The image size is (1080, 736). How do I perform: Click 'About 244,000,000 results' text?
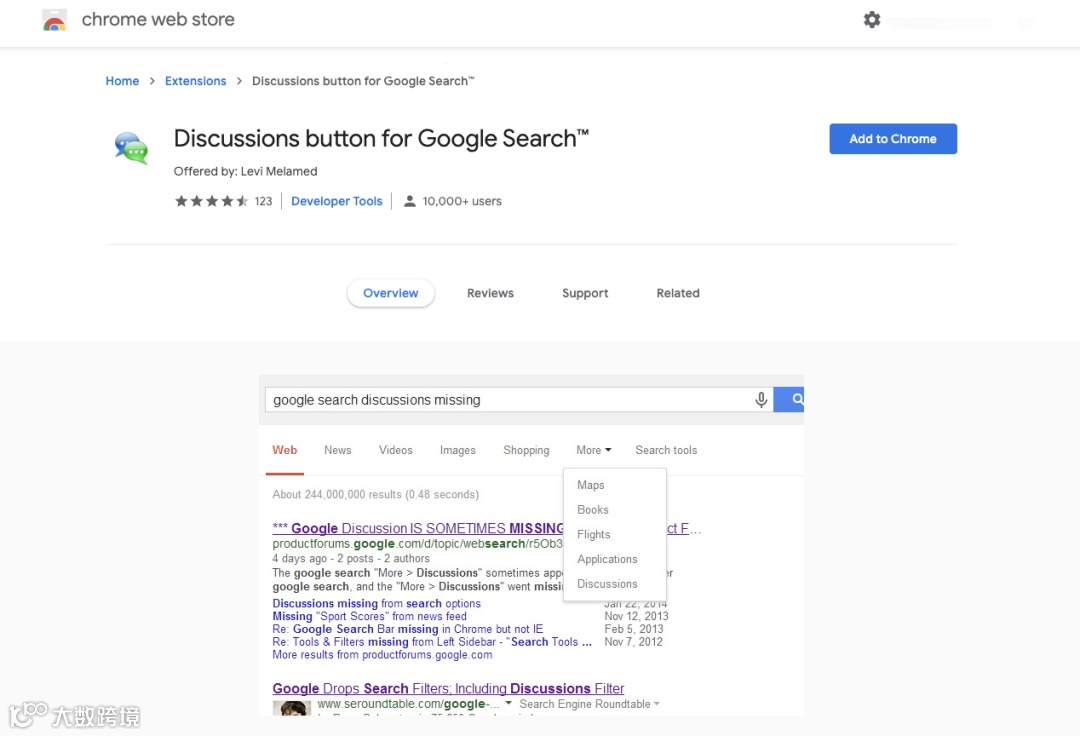[x=375, y=494]
